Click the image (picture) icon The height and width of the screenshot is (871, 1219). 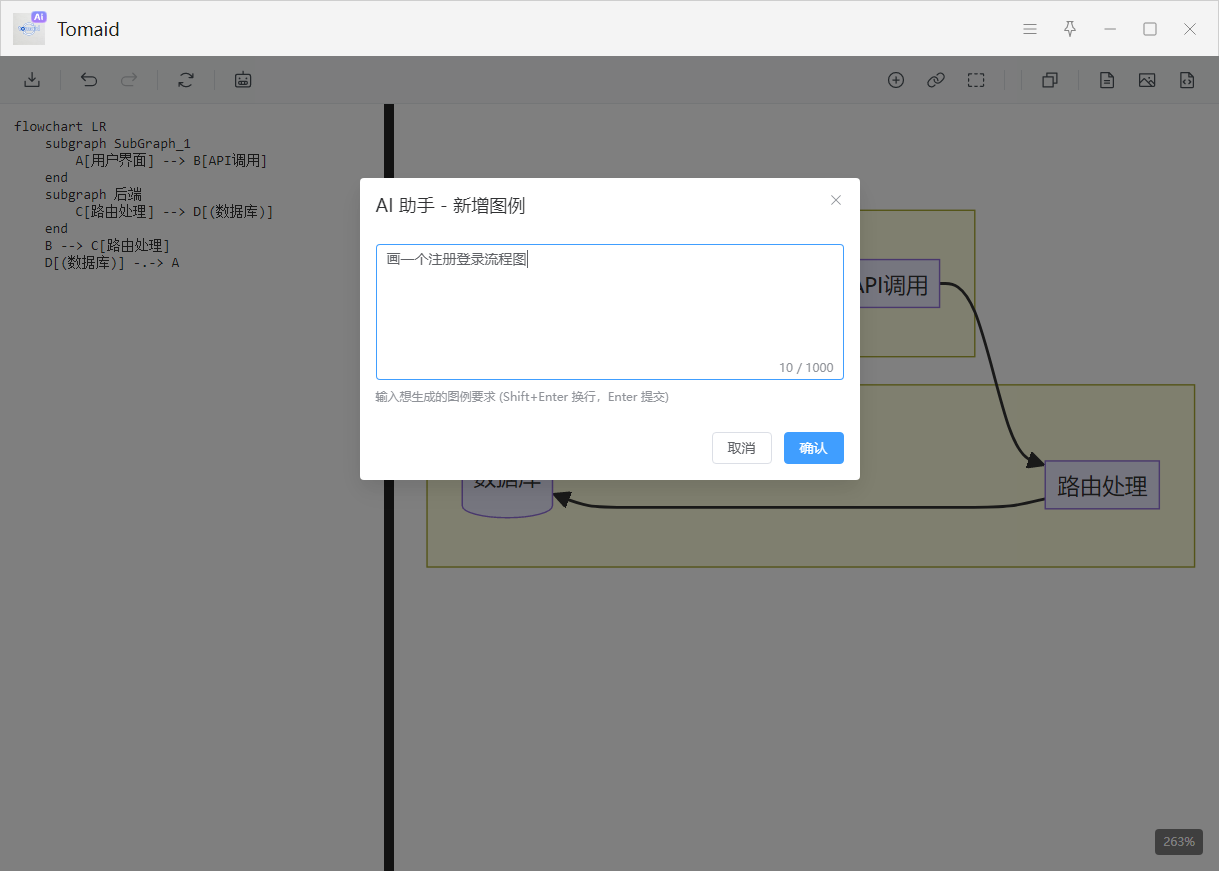(1147, 80)
